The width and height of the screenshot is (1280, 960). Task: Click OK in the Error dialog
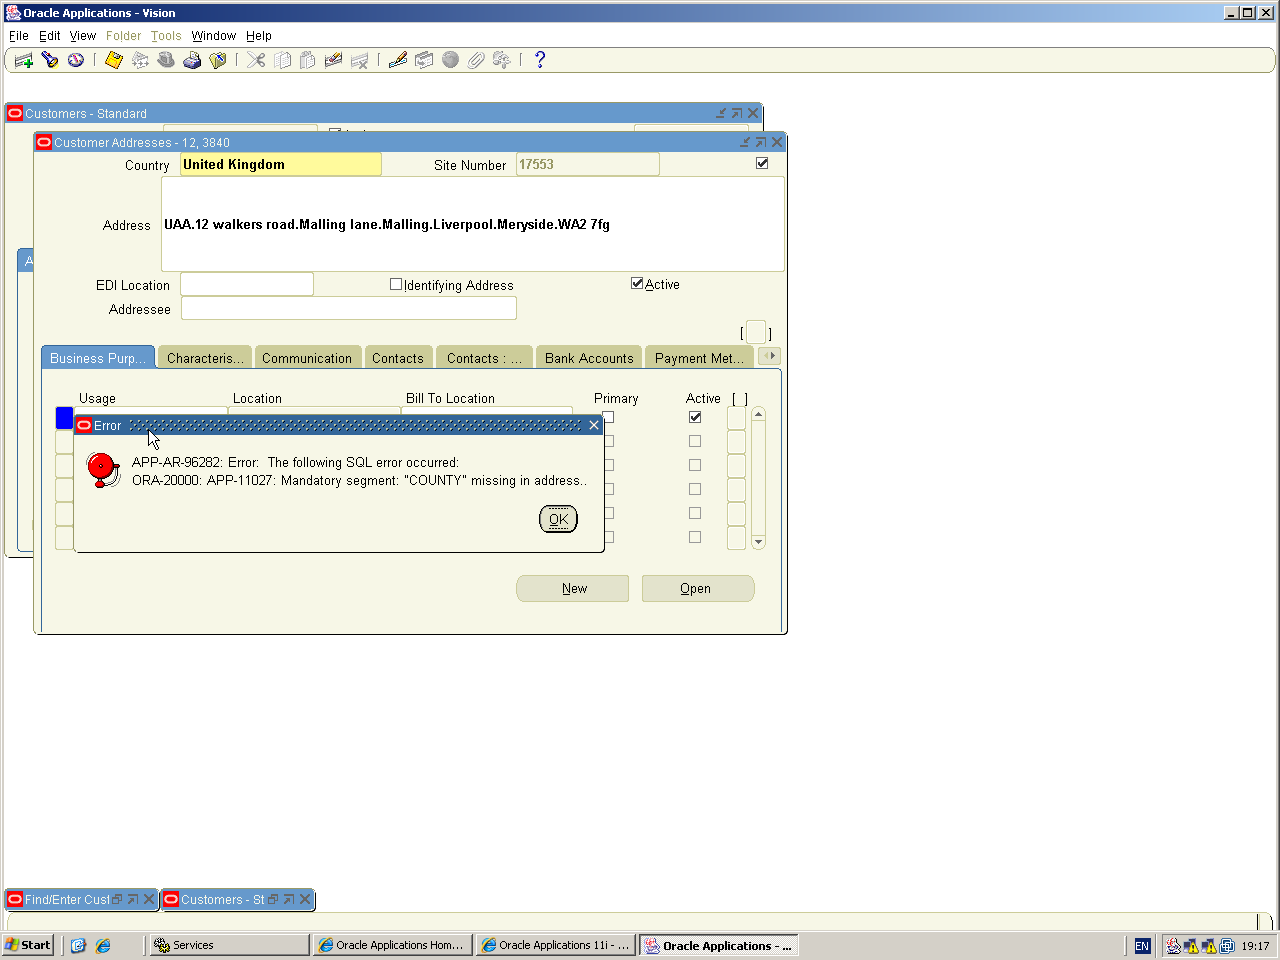coord(558,519)
